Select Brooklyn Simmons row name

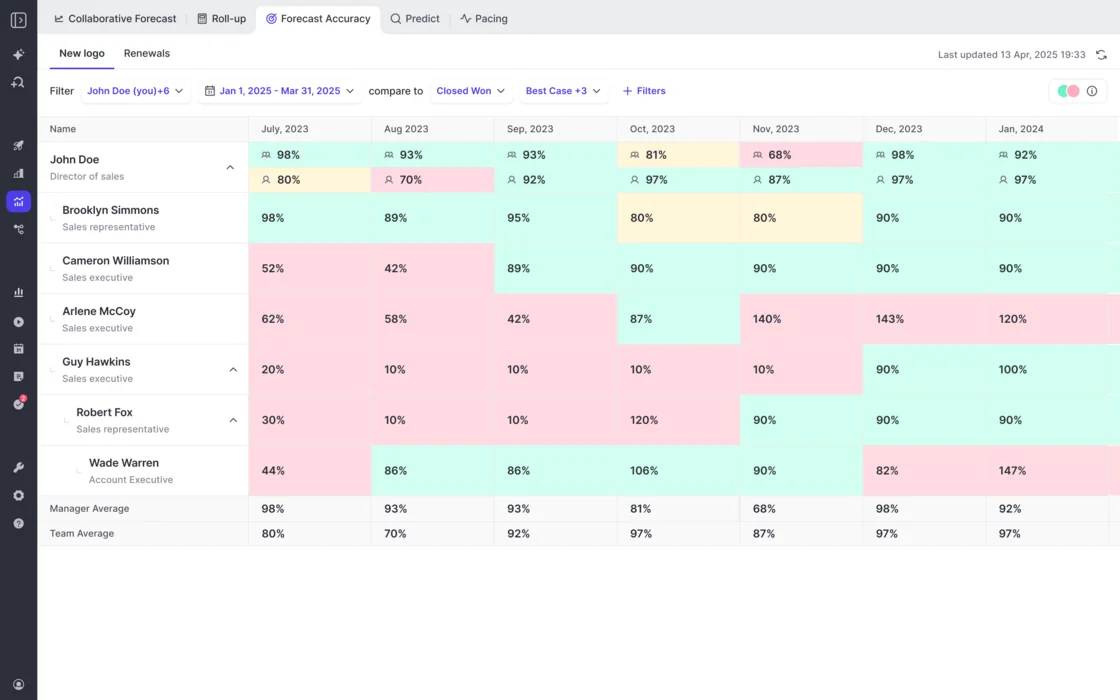(x=111, y=210)
